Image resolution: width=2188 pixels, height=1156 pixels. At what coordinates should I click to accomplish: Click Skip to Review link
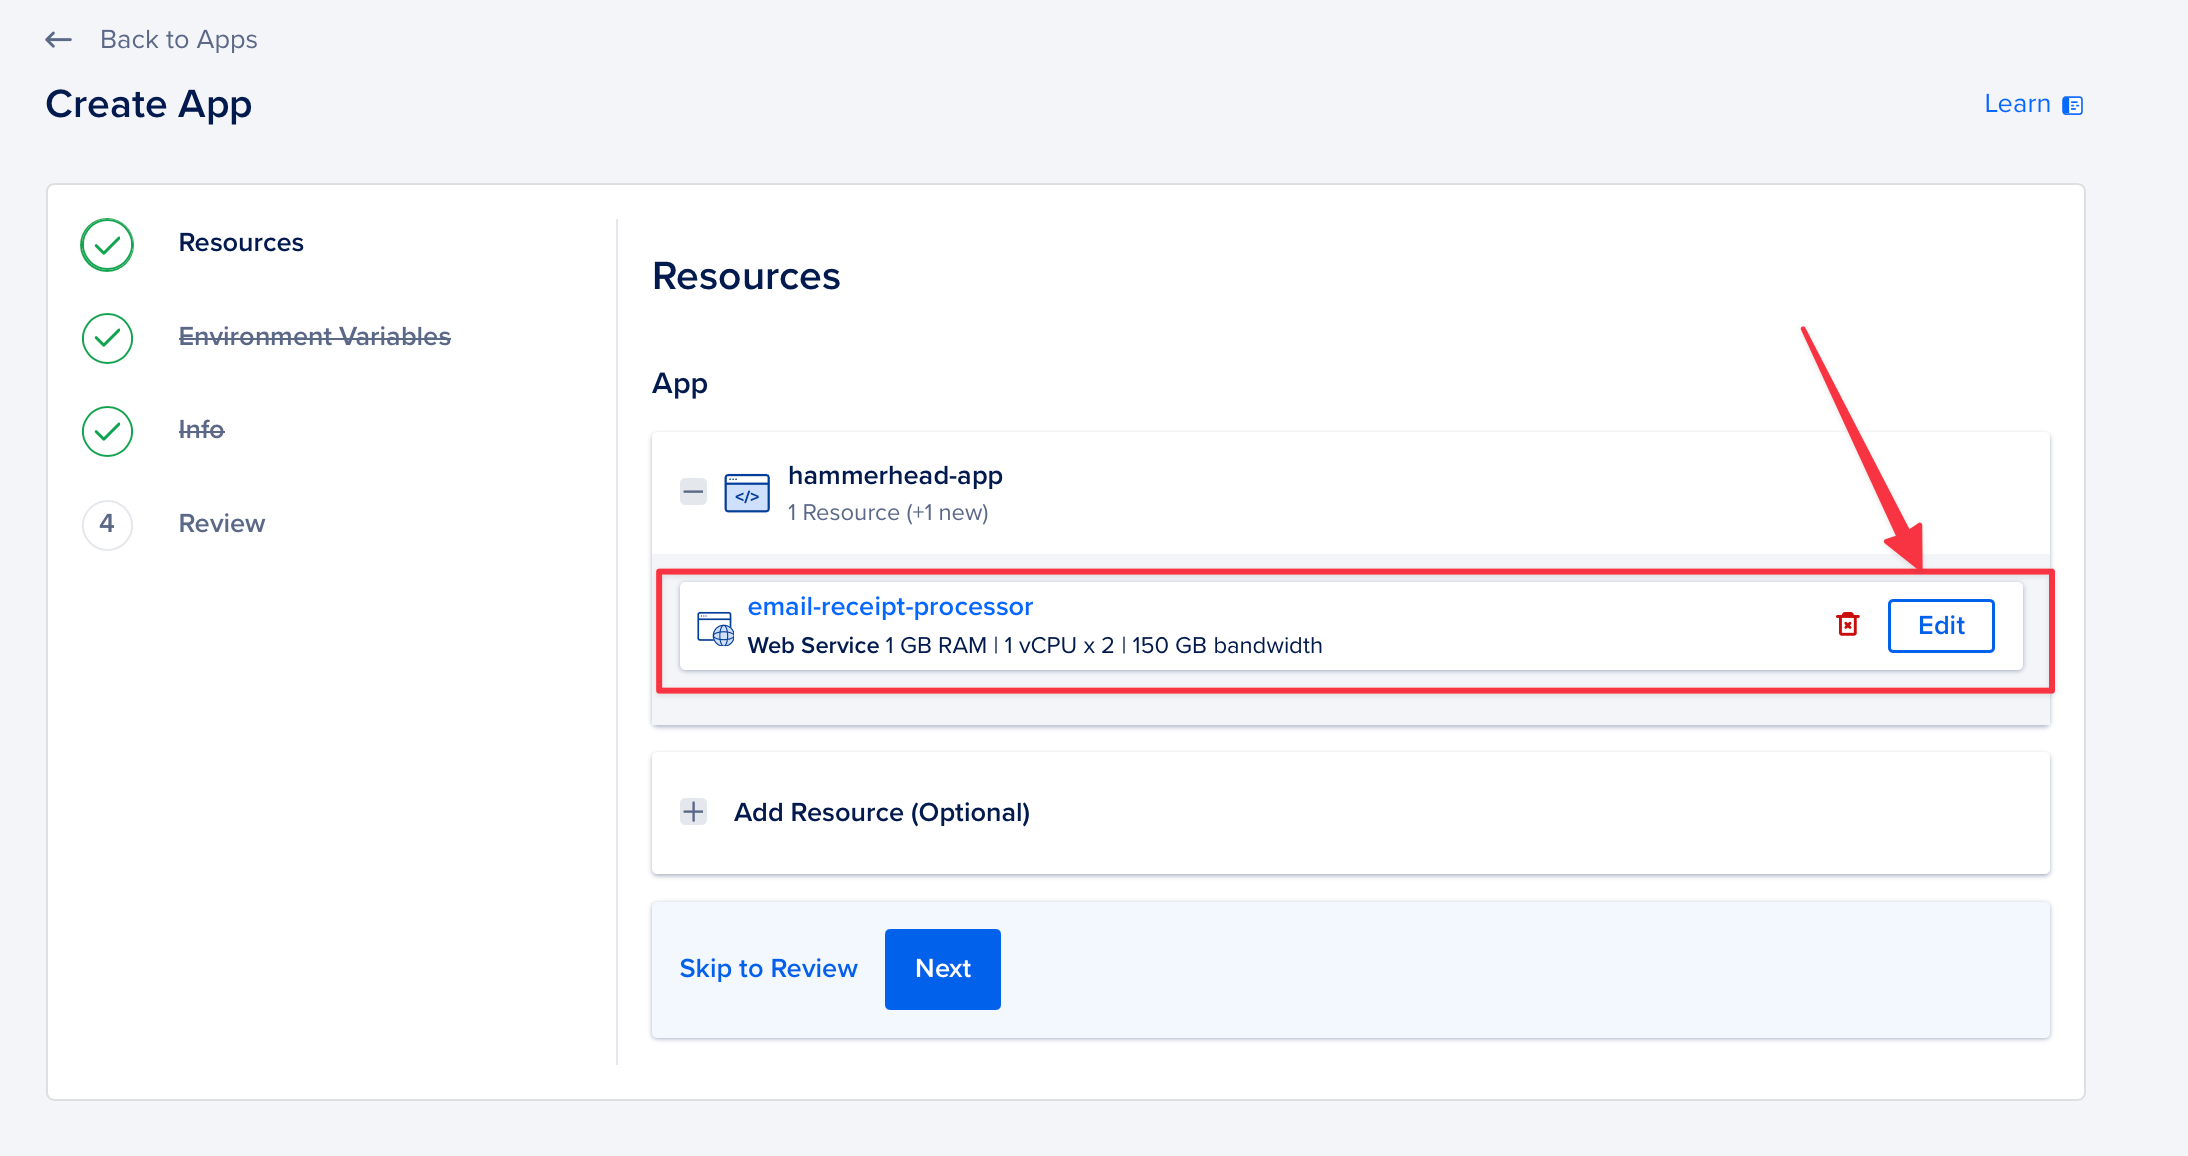768,969
